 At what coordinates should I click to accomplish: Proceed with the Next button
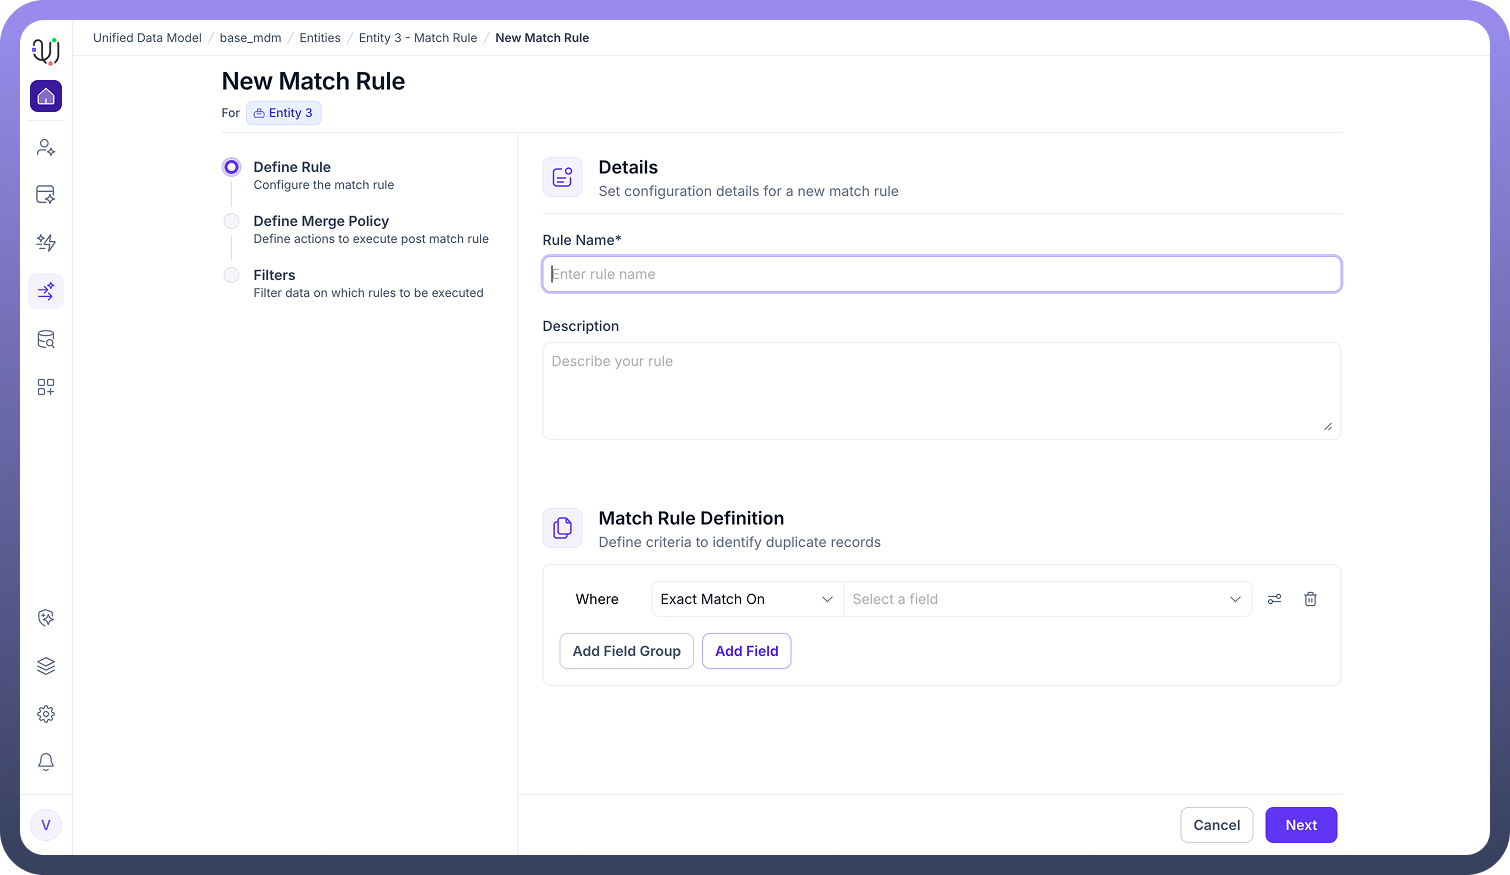point(1301,825)
